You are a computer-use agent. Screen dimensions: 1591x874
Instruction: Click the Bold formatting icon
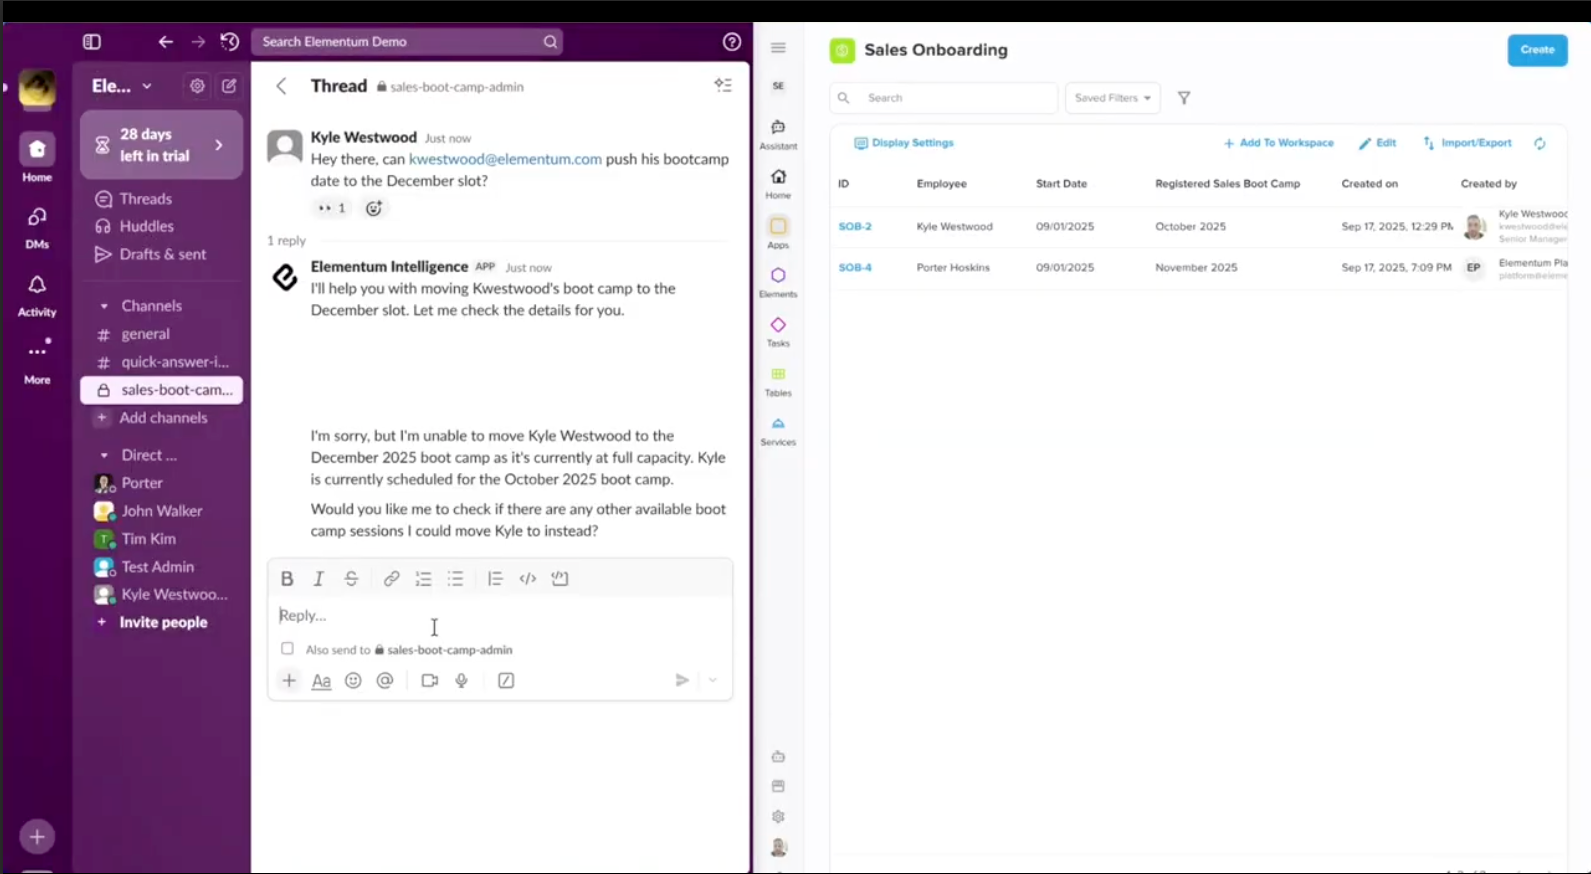(287, 579)
